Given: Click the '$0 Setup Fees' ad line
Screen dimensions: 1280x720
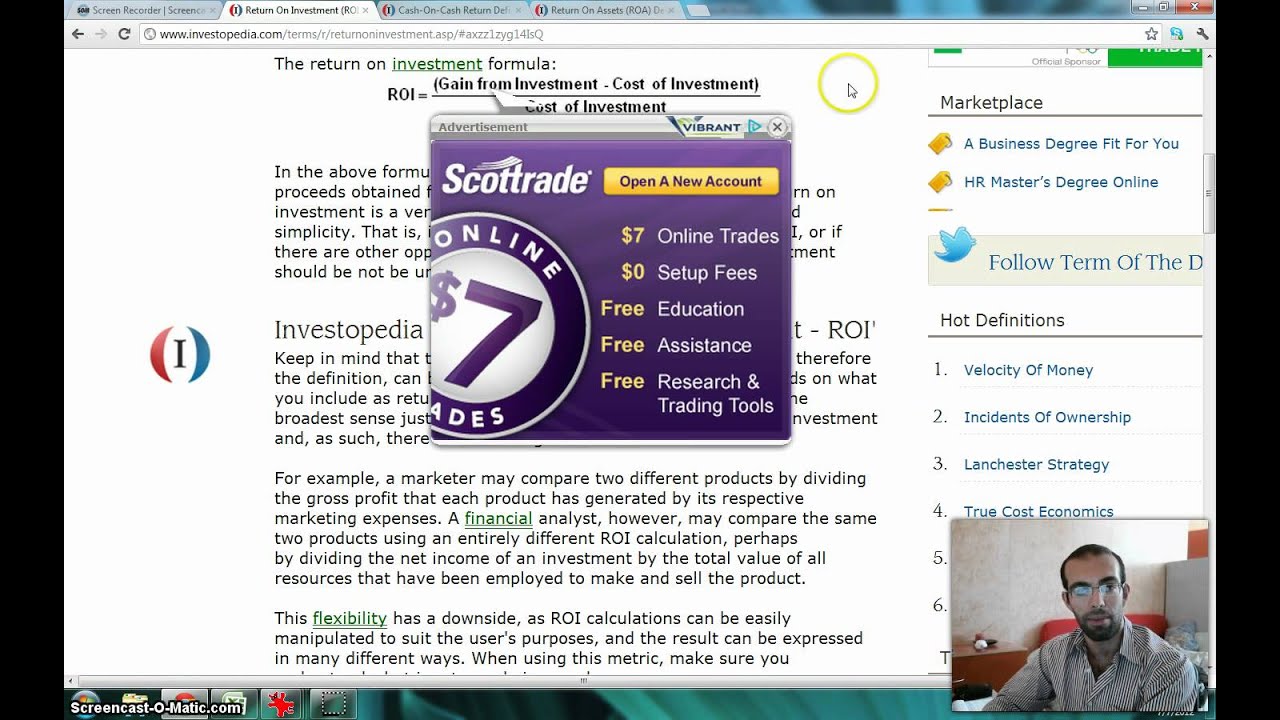Looking at the screenshot, I should (x=688, y=272).
